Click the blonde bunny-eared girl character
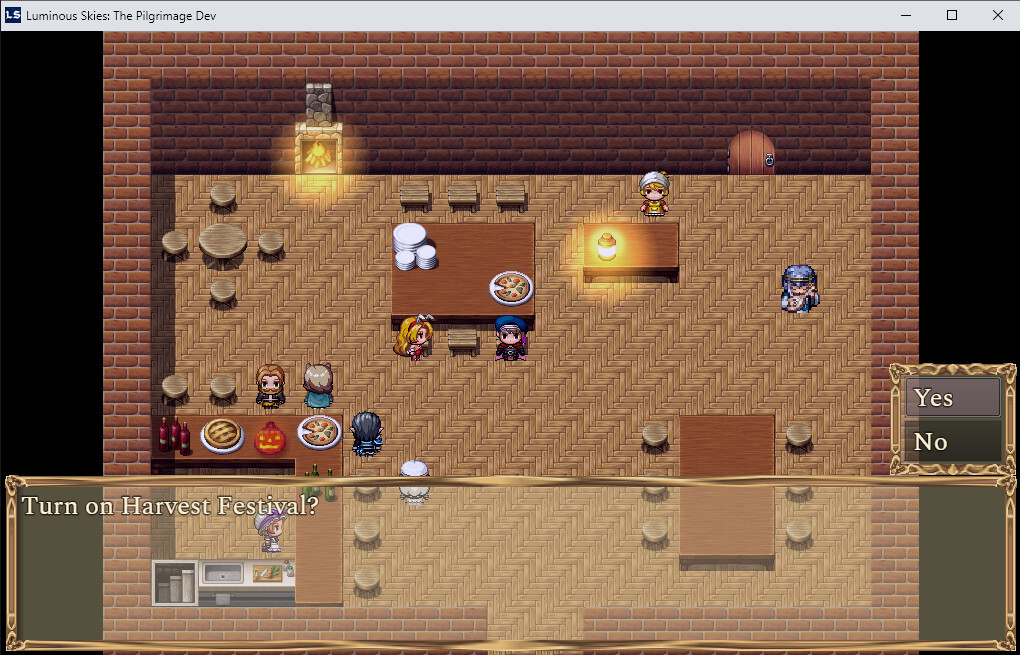1020x655 pixels. click(x=414, y=337)
